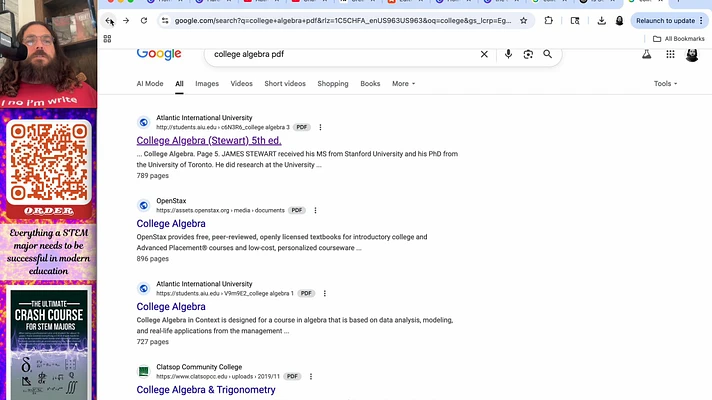Select the All results tab
Screen dimensions: 712x400
(x=179, y=84)
